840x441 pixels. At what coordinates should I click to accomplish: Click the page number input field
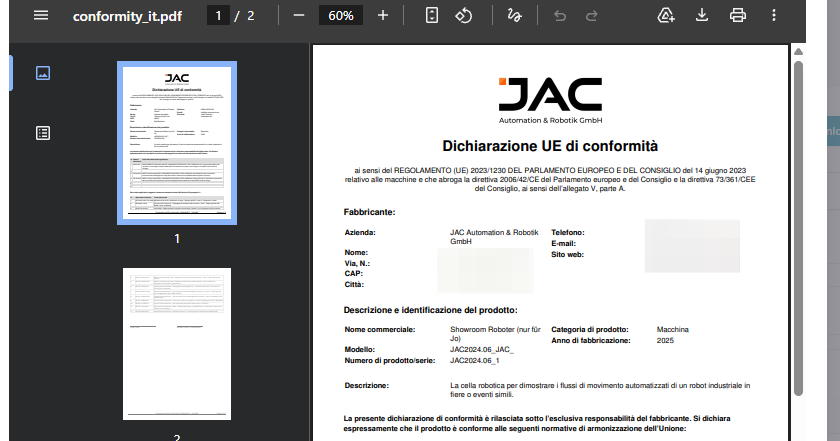(x=218, y=16)
